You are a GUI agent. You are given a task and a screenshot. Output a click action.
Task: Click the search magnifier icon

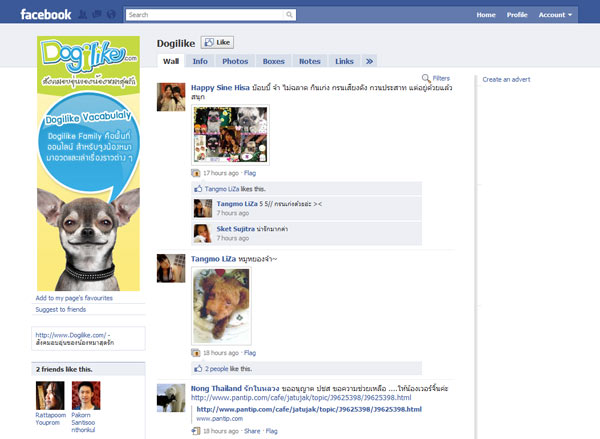pos(289,15)
